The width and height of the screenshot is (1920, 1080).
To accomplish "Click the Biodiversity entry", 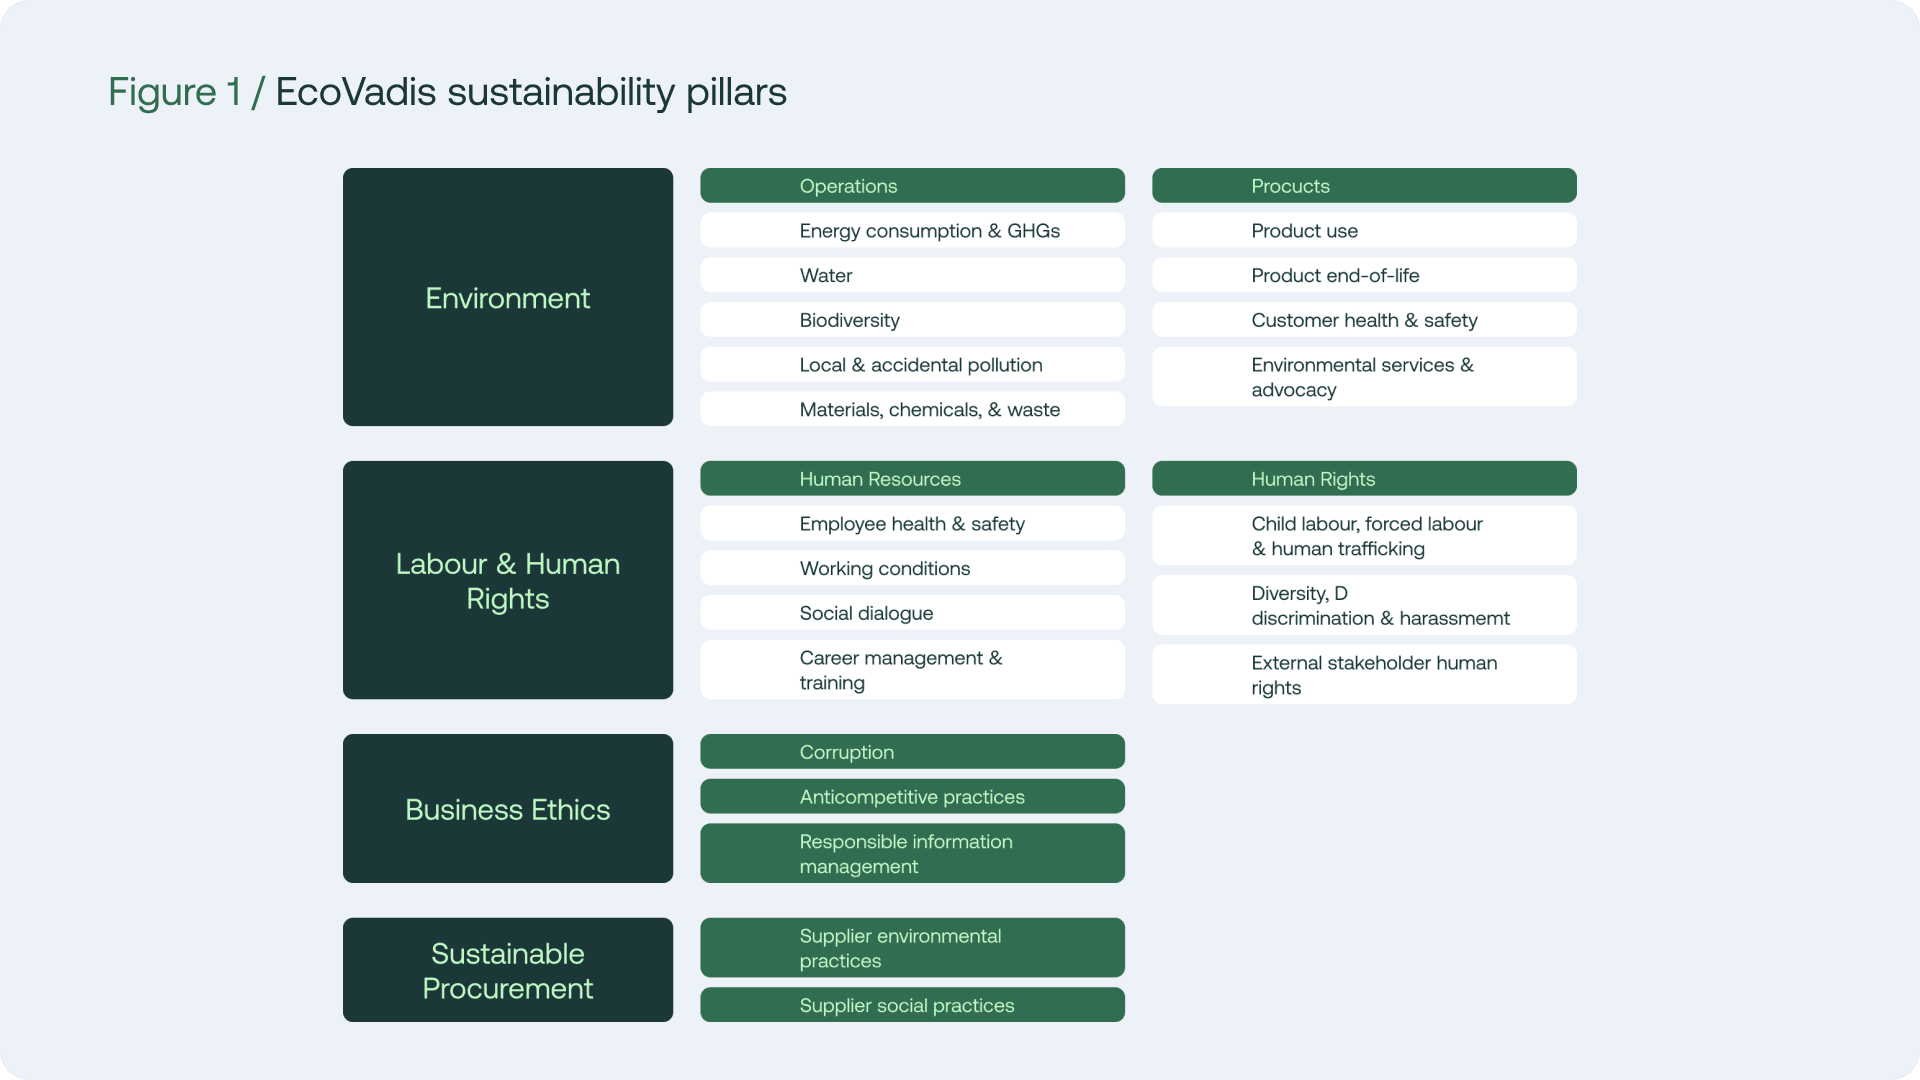I will click(x=911, y=320).
